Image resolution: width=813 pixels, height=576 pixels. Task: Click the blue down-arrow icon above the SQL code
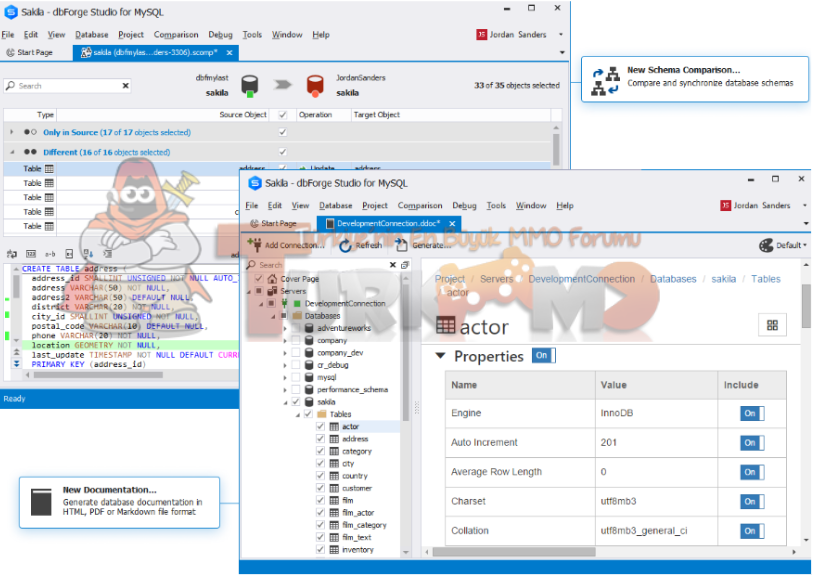(88, 254)
